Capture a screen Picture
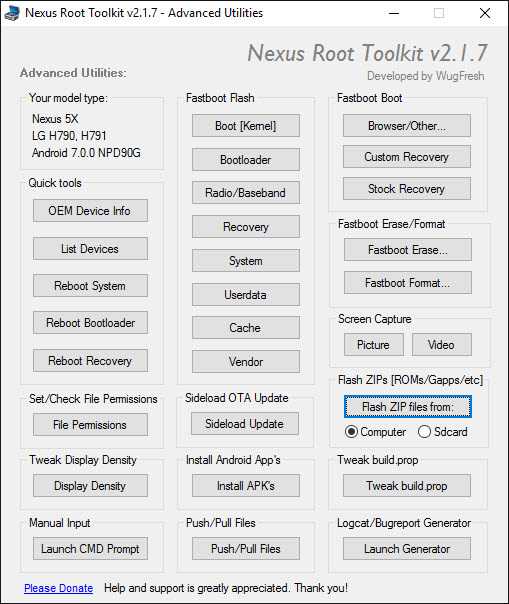 coord(374,344)
